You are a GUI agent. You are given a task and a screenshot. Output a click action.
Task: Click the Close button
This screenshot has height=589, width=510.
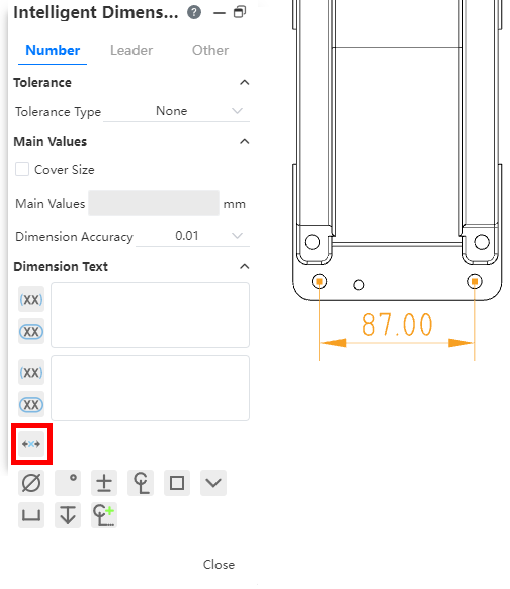point(219,565)
